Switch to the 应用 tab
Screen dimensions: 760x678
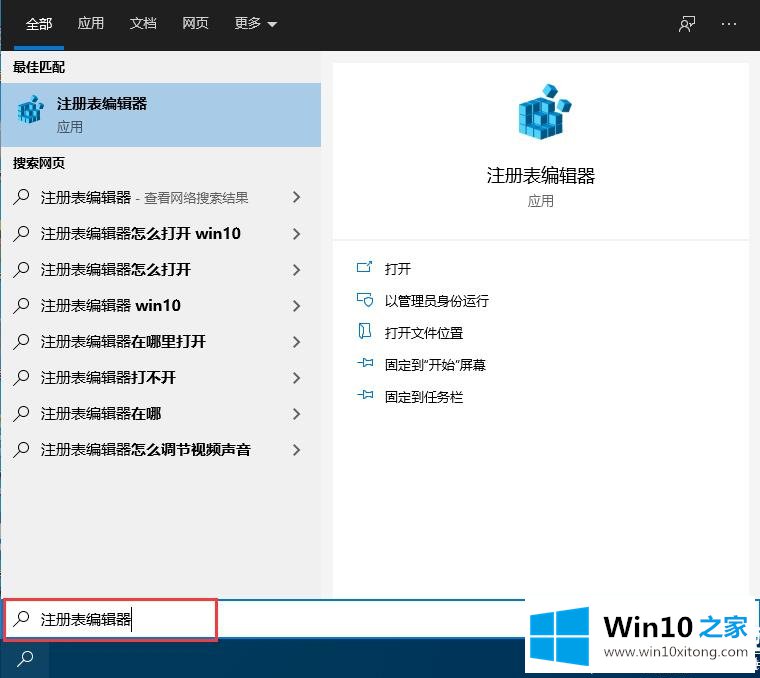point(91,24)
